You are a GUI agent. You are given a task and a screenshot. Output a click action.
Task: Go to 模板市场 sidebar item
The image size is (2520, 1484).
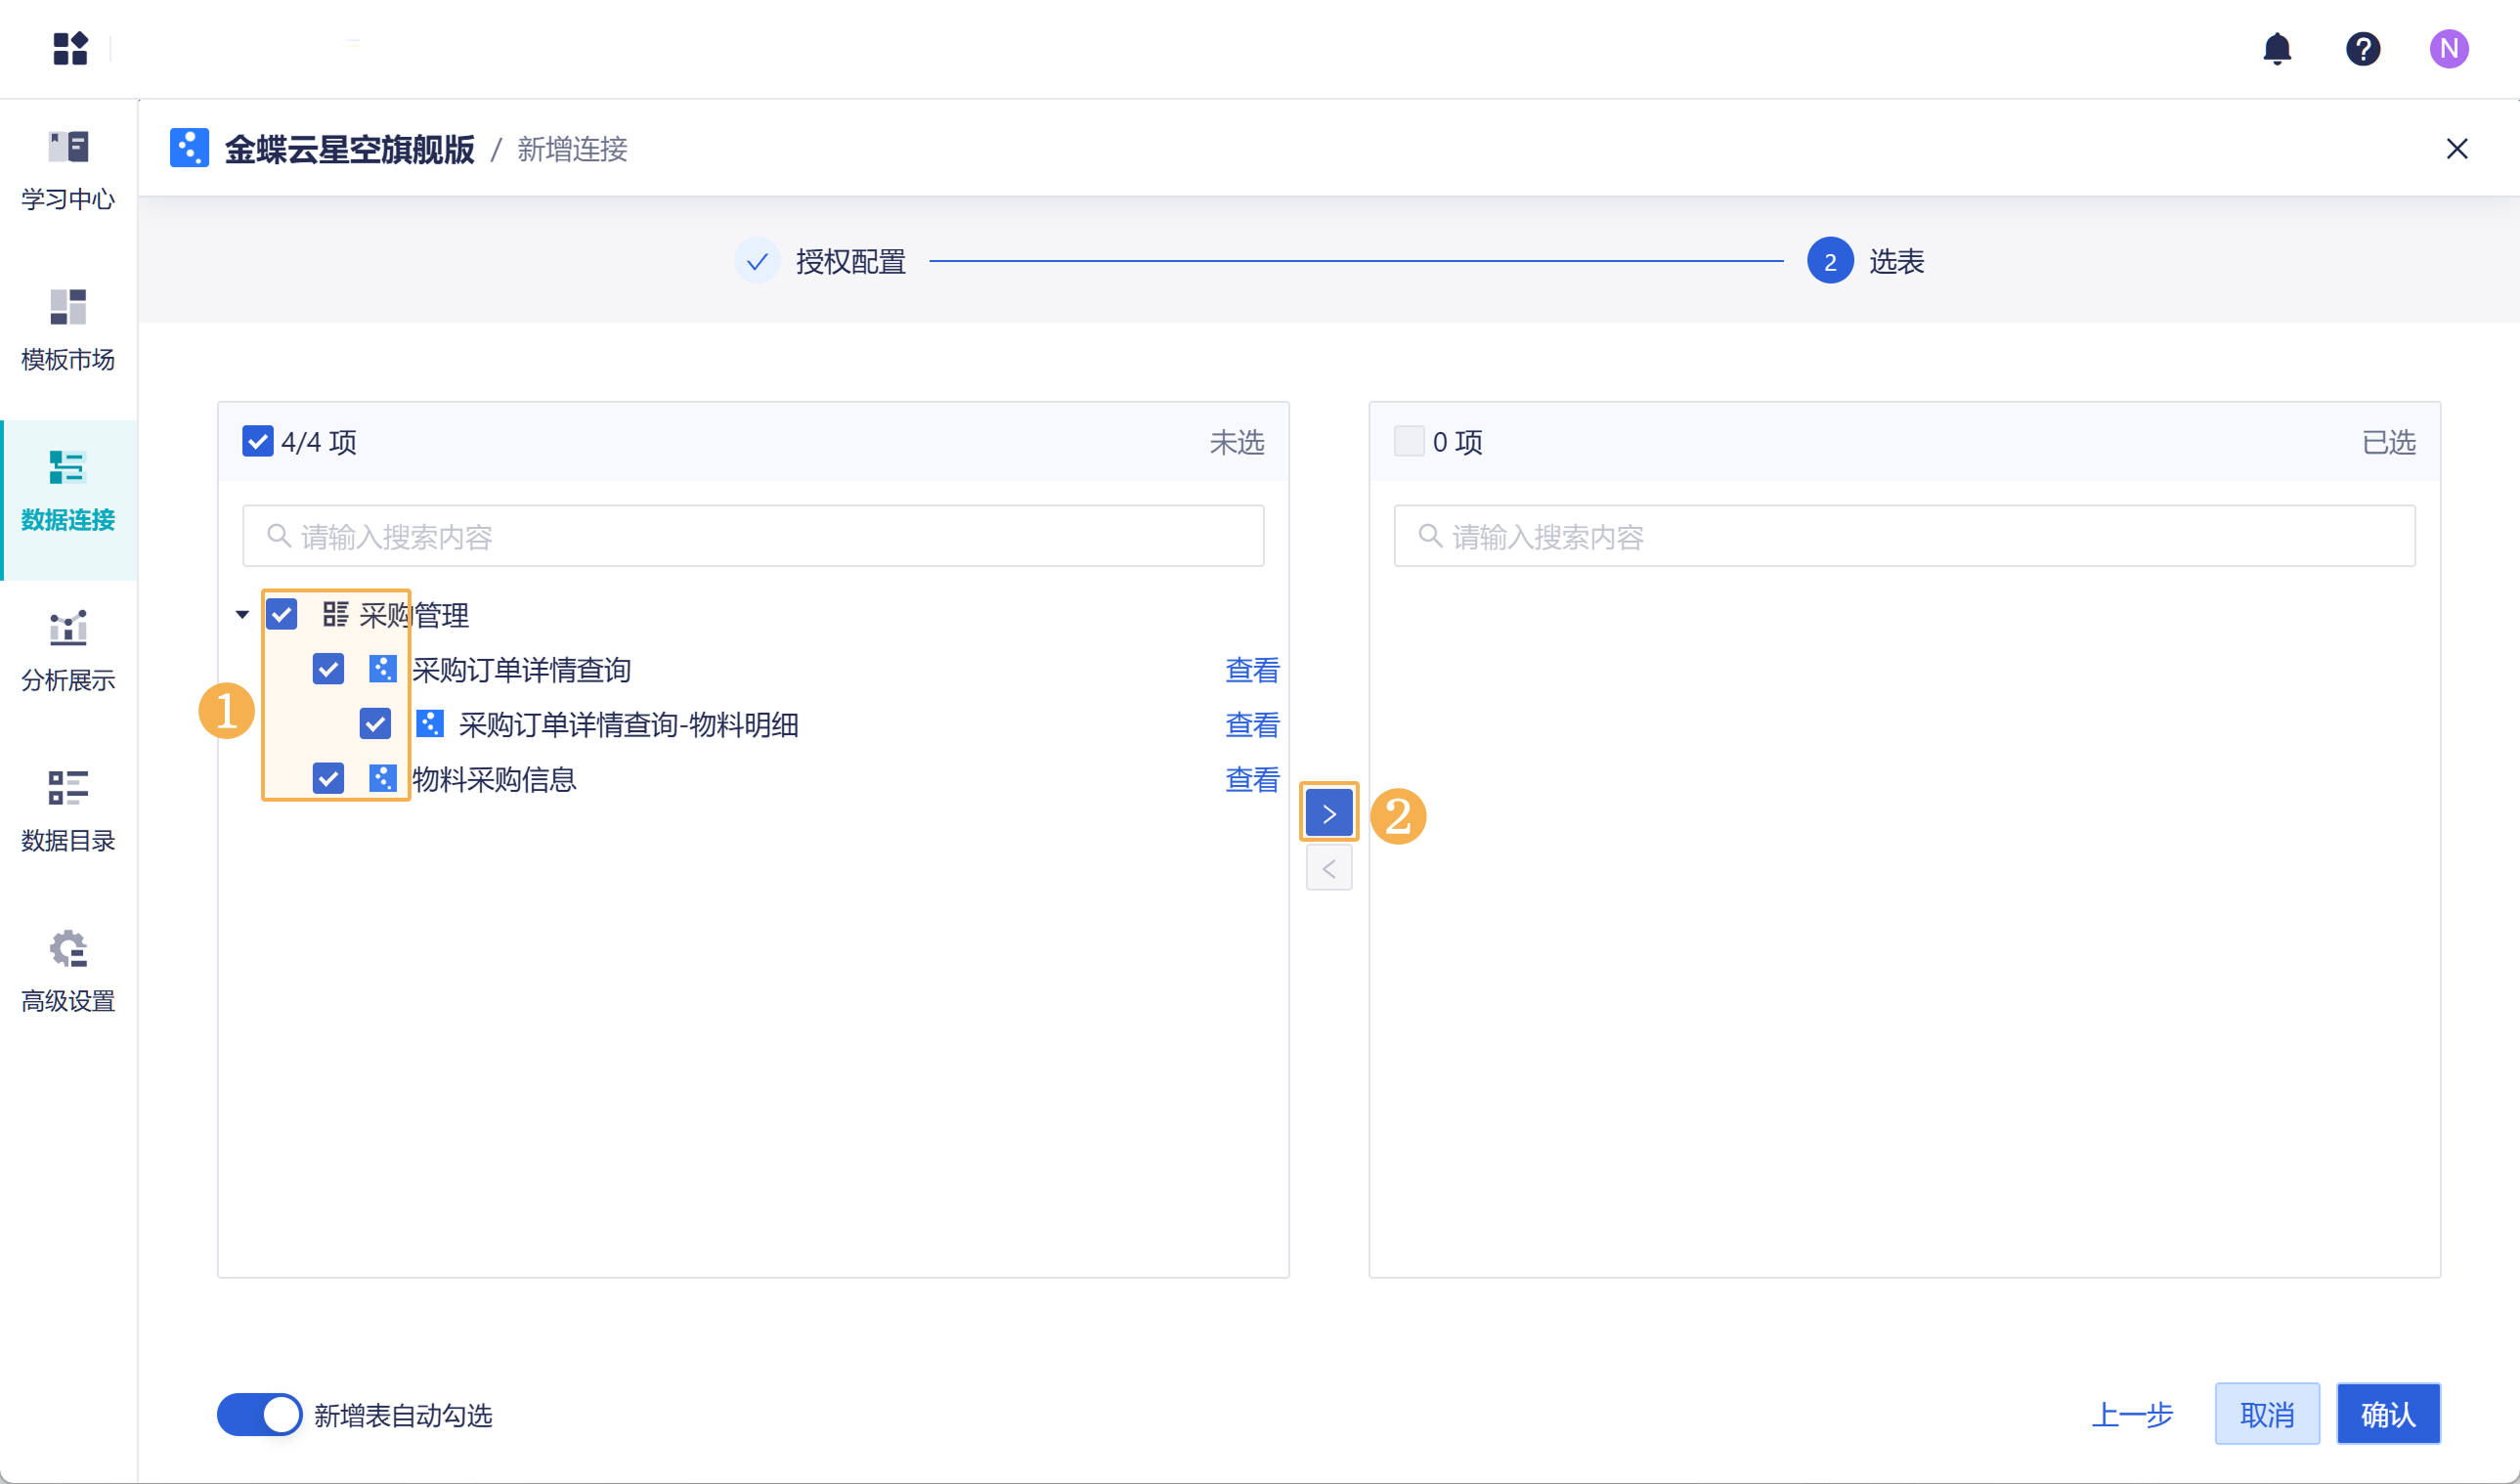(68, 330)
